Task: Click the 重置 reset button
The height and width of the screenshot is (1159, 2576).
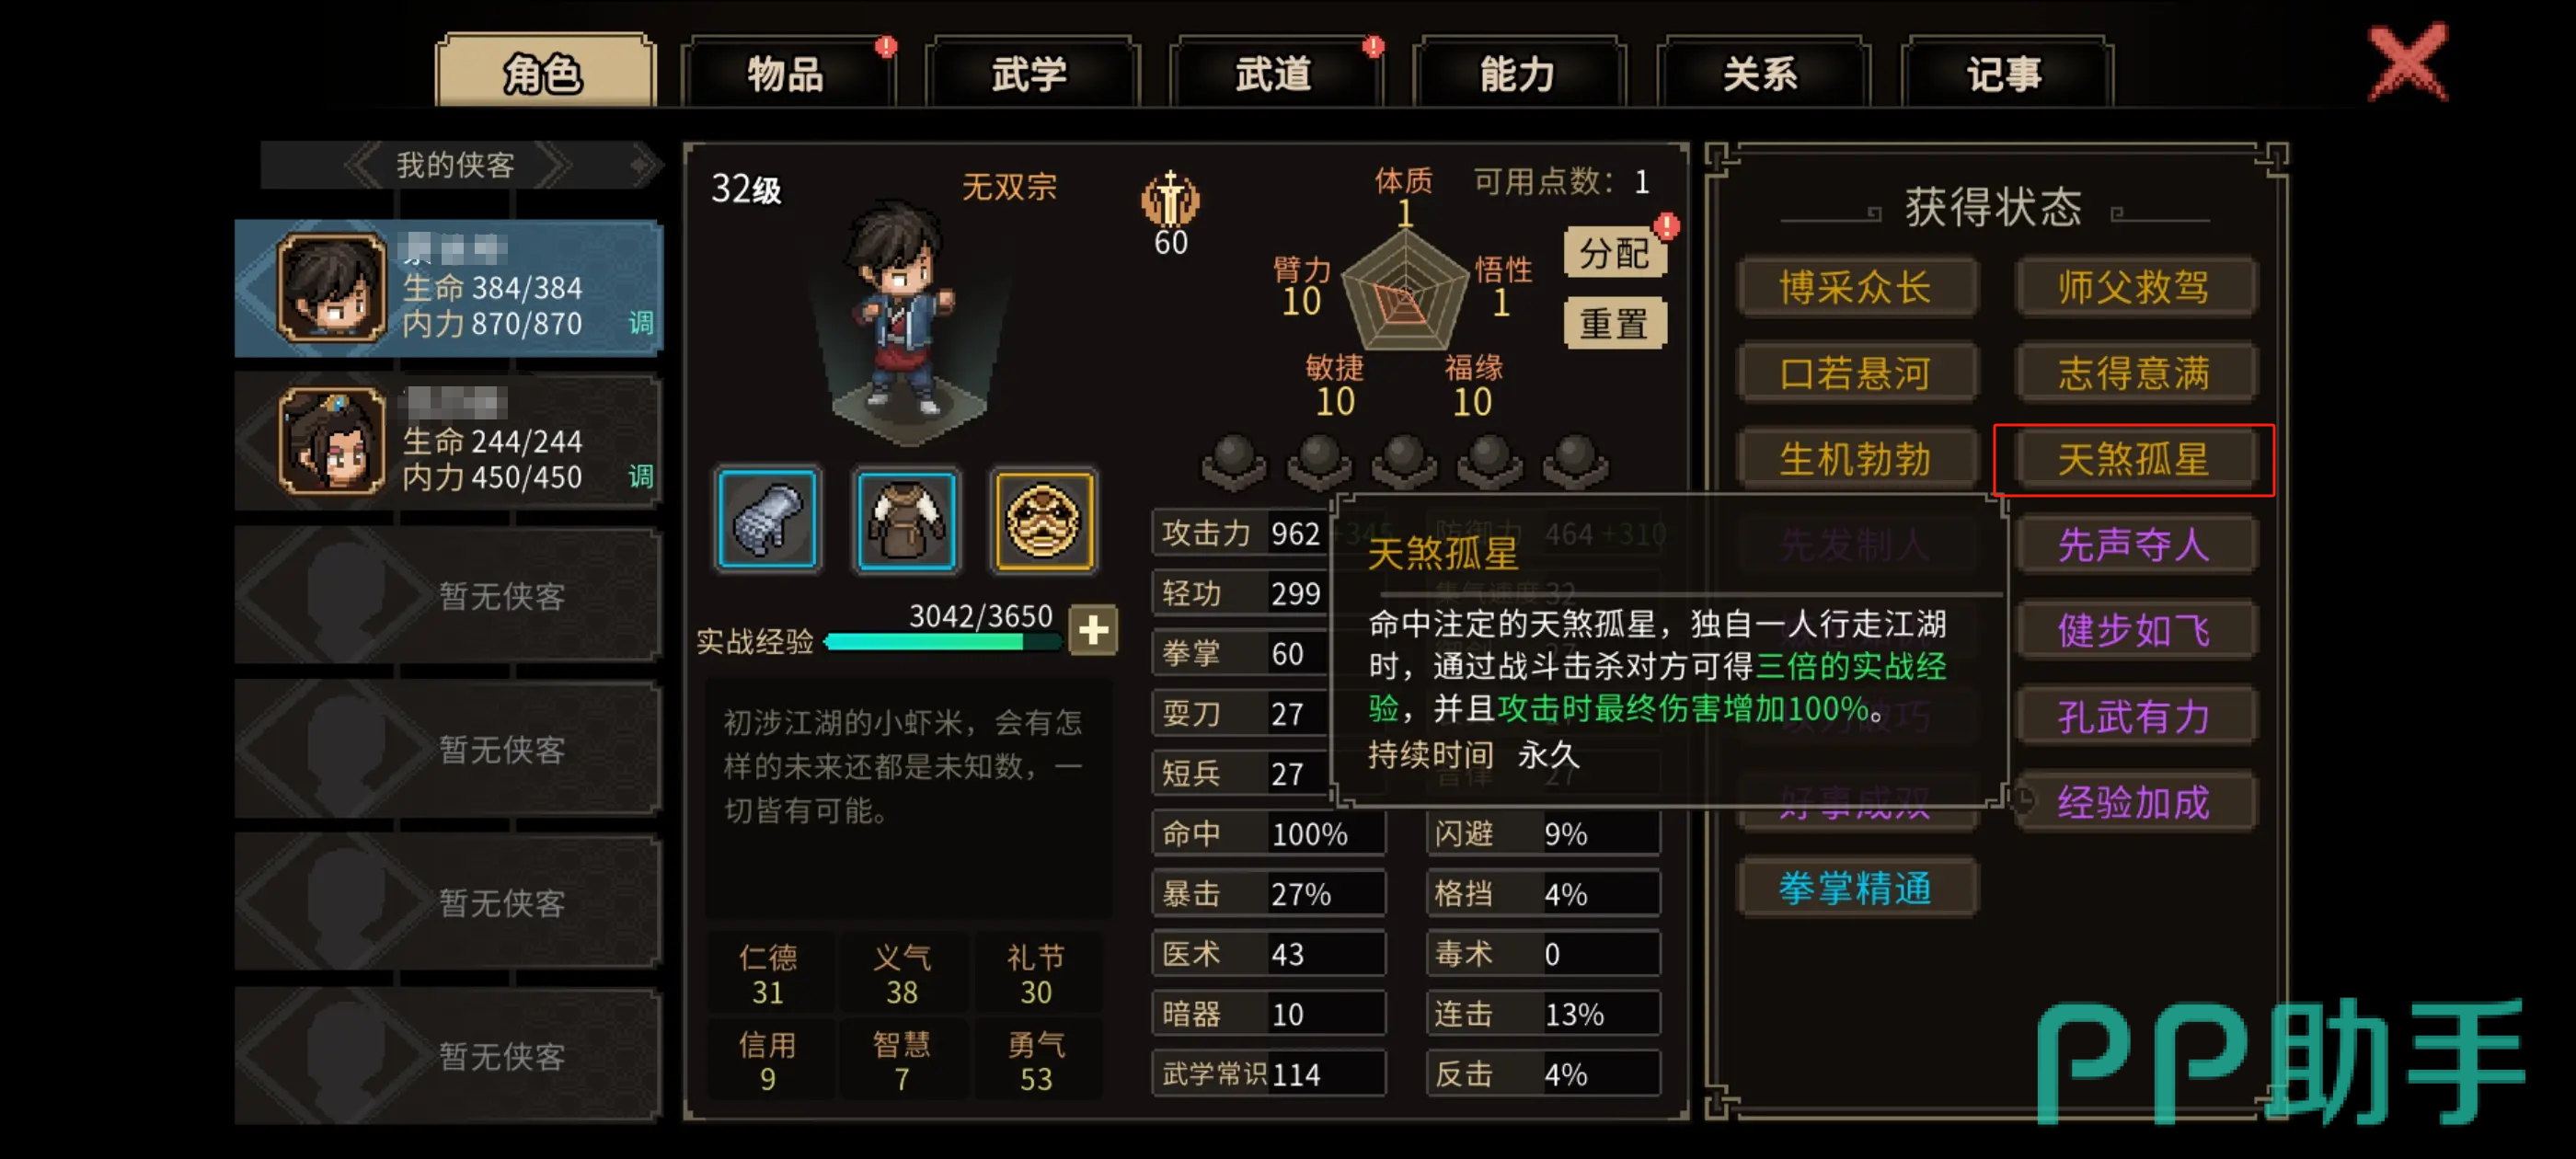Action: (1614, 323)
